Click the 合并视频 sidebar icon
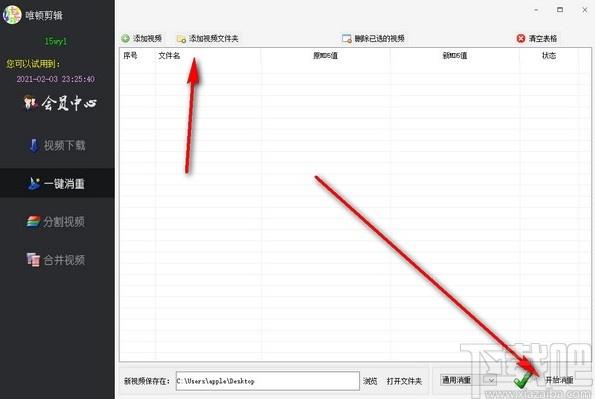The width and height of the screenshot is (595, 399). point(33,260)
